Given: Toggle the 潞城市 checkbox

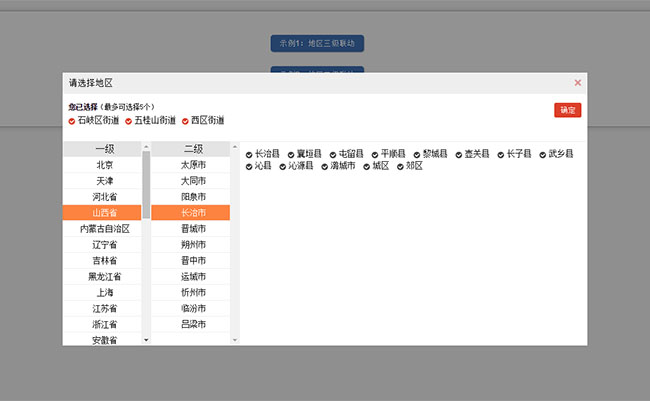Looking at the screenshot, I should (x=325, y=166).
